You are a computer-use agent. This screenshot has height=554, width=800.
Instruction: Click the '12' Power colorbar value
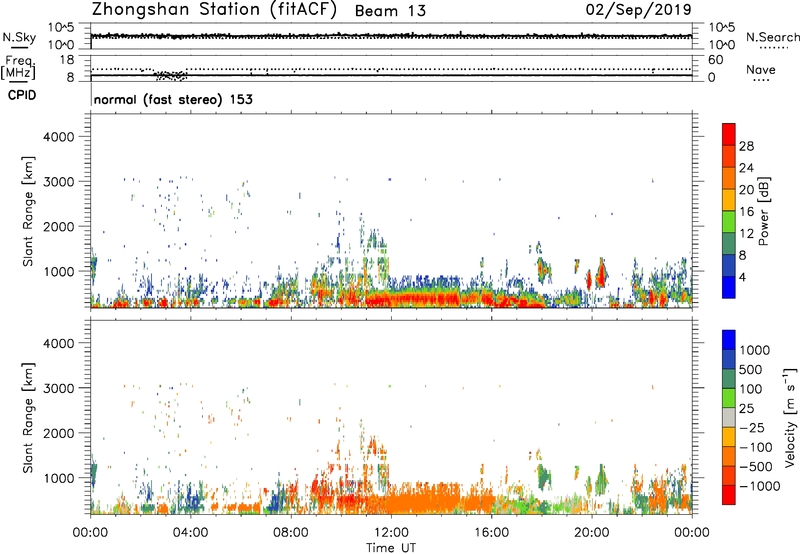click(746, 234)
